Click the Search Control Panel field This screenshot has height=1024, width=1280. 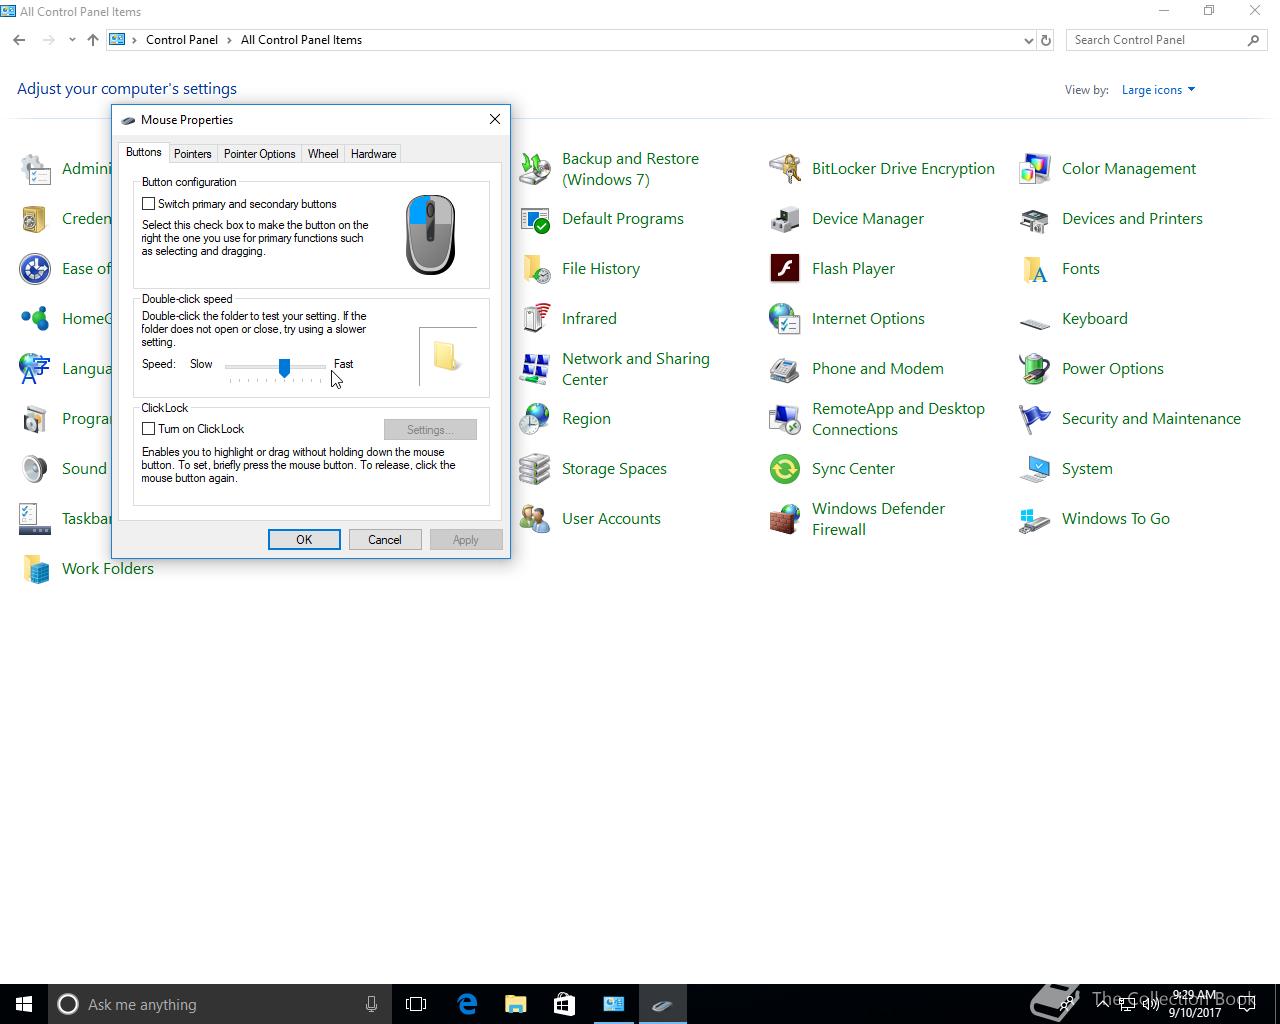[1157, 40]
